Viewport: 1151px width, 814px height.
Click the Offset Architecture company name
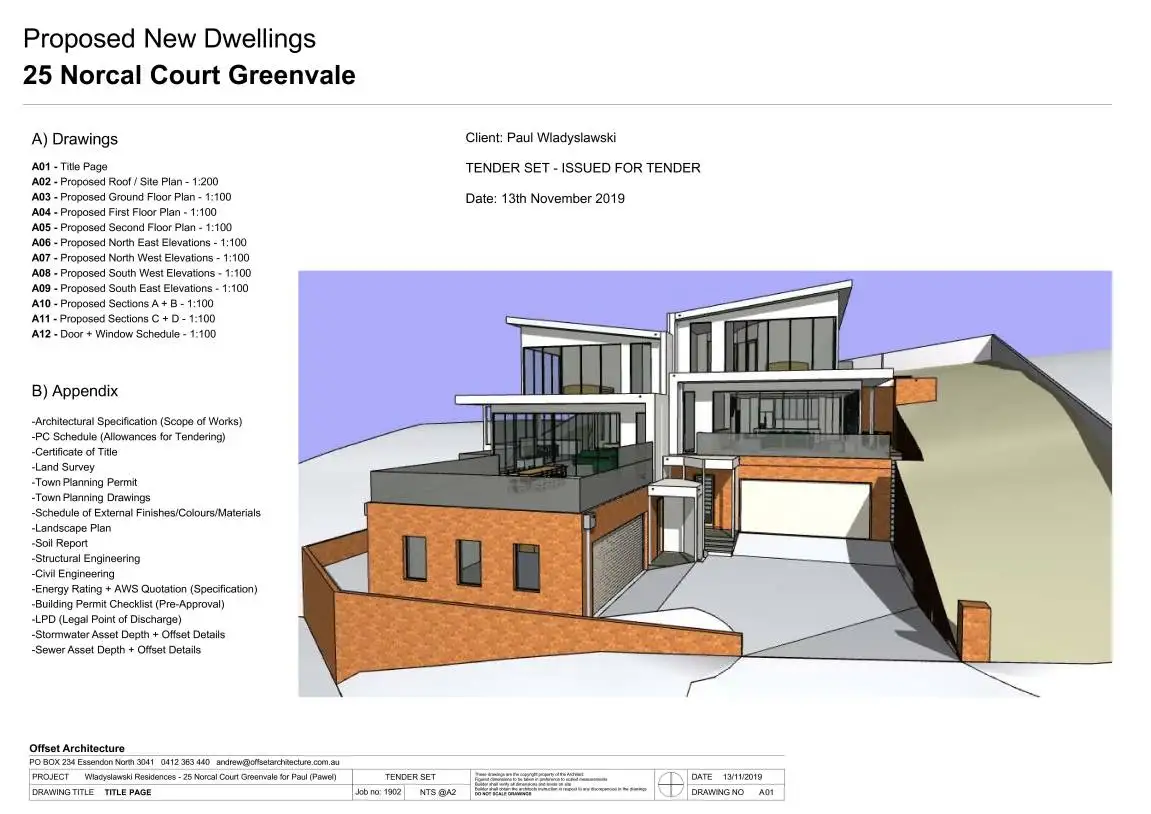77,748
